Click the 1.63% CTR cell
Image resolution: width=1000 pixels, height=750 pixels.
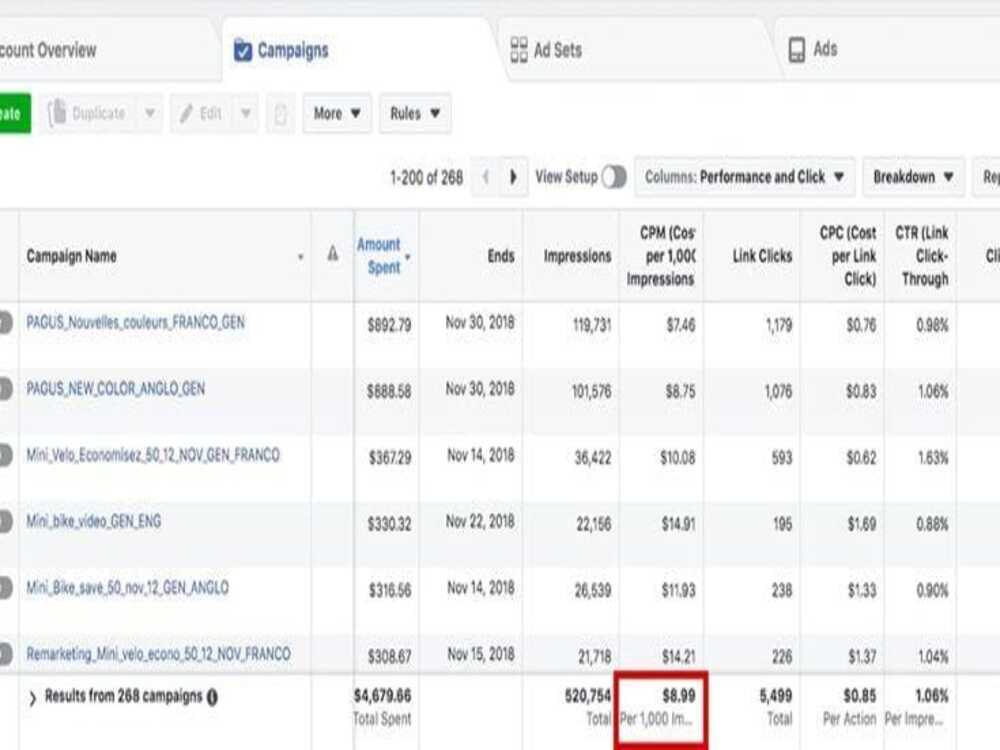tap(932, 459)
